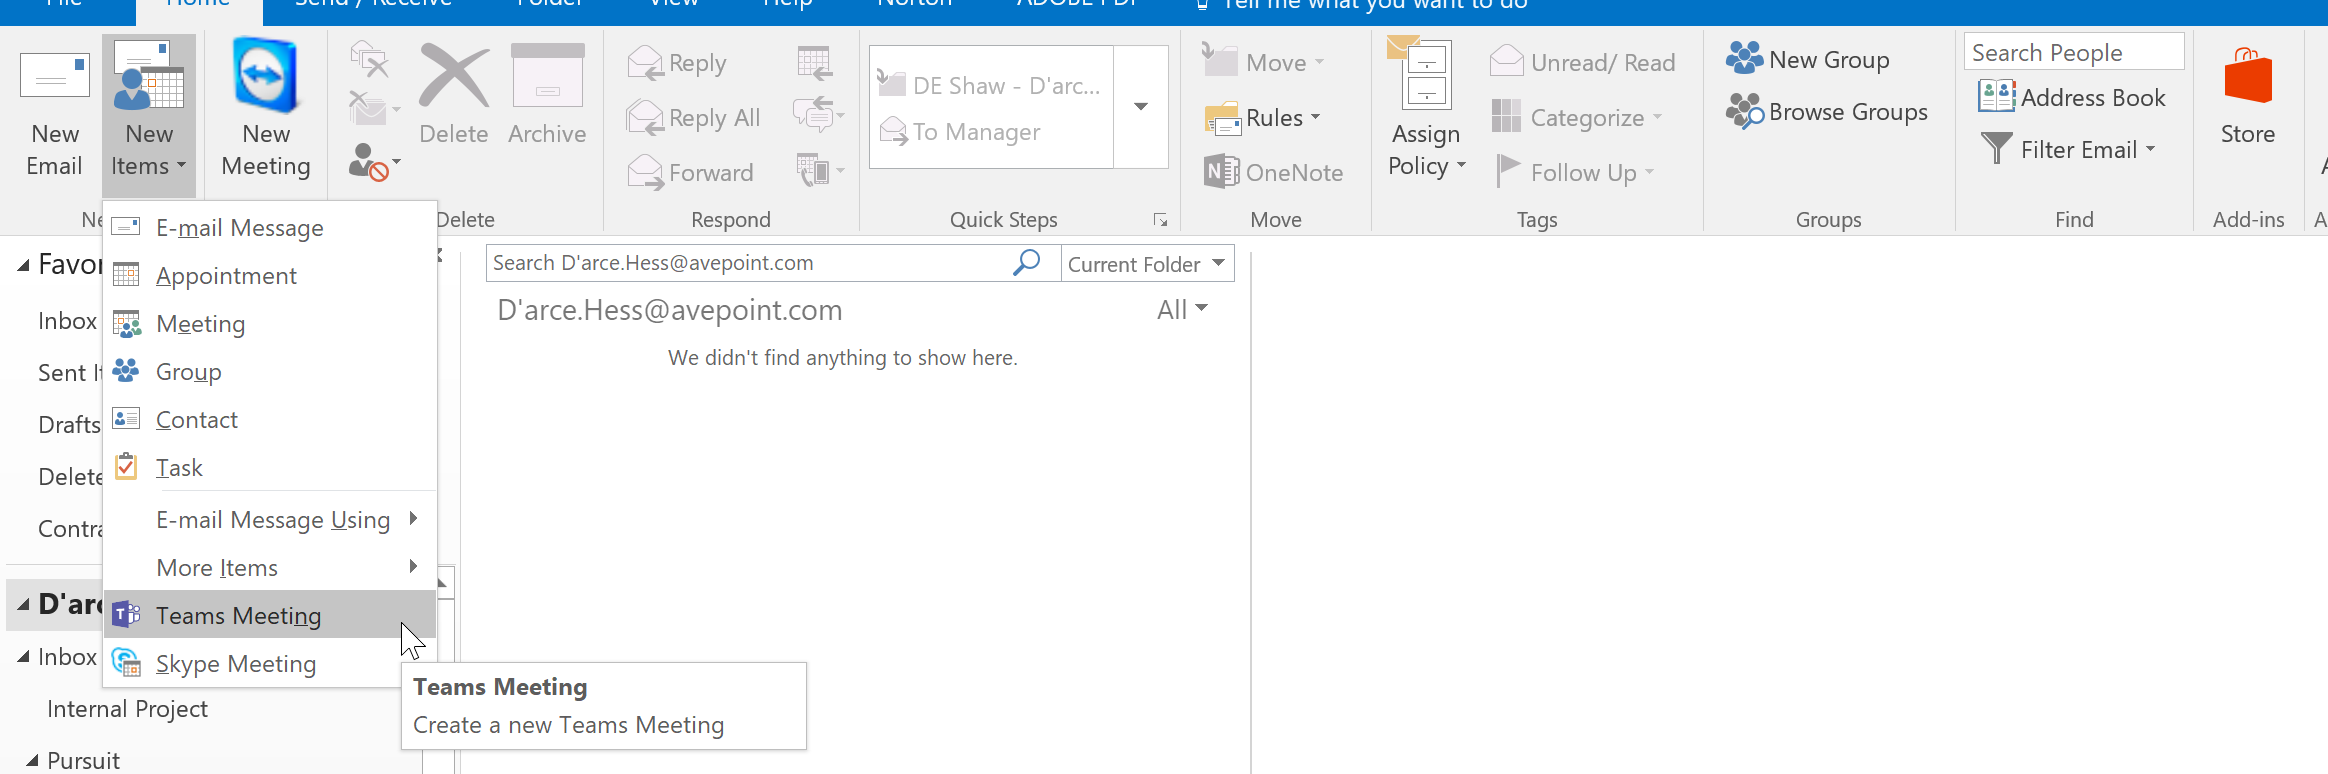Click the reply with Meeting icon
The image size is (2328, 774).
coord(815,63)
